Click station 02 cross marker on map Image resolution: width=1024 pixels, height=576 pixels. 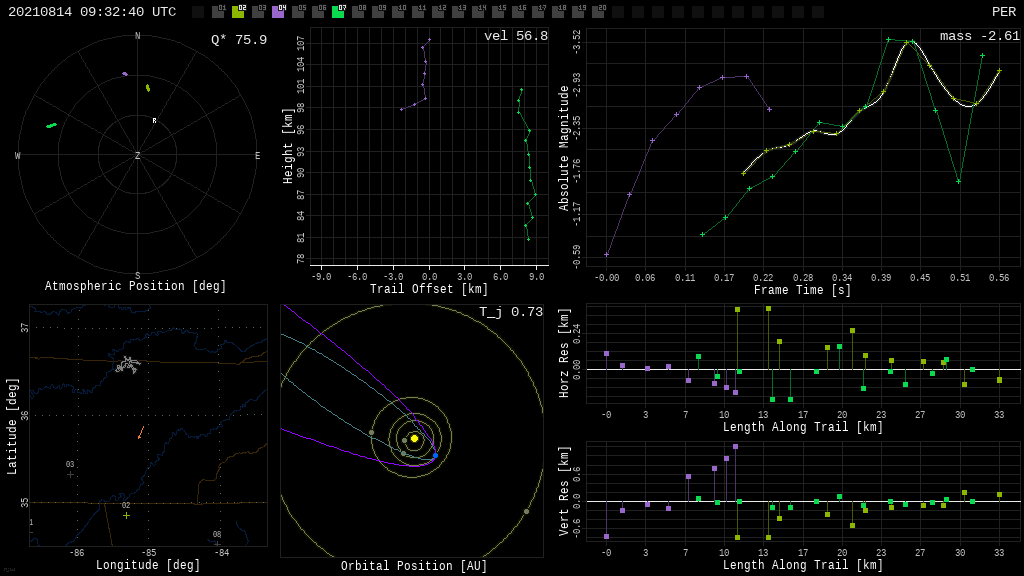[126, 515]
